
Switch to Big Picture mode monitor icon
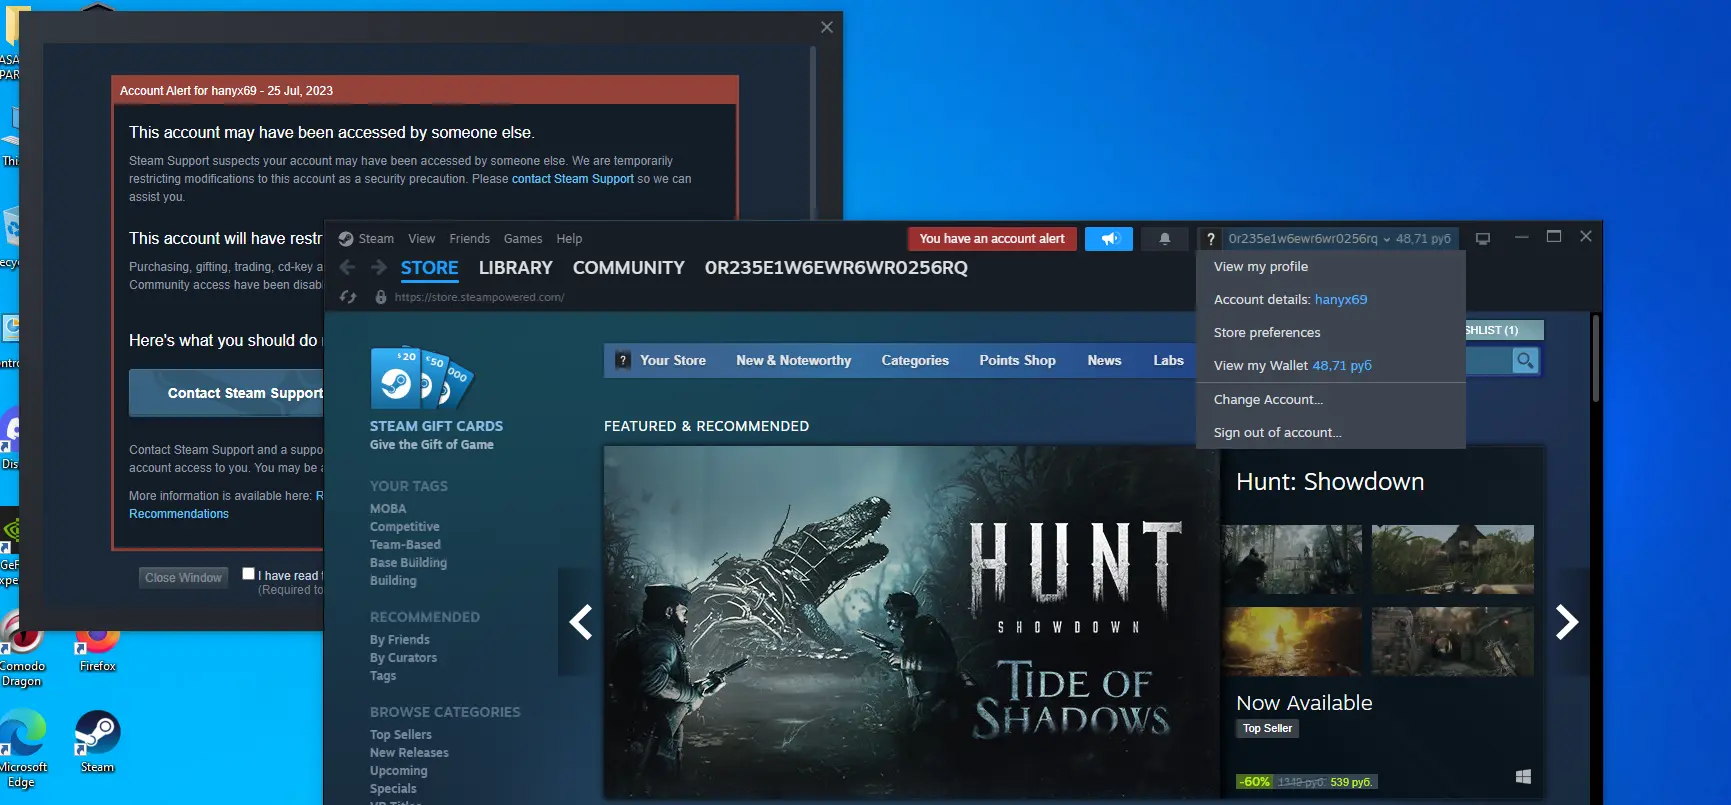pyautogui.click(x=1483, y=239)
